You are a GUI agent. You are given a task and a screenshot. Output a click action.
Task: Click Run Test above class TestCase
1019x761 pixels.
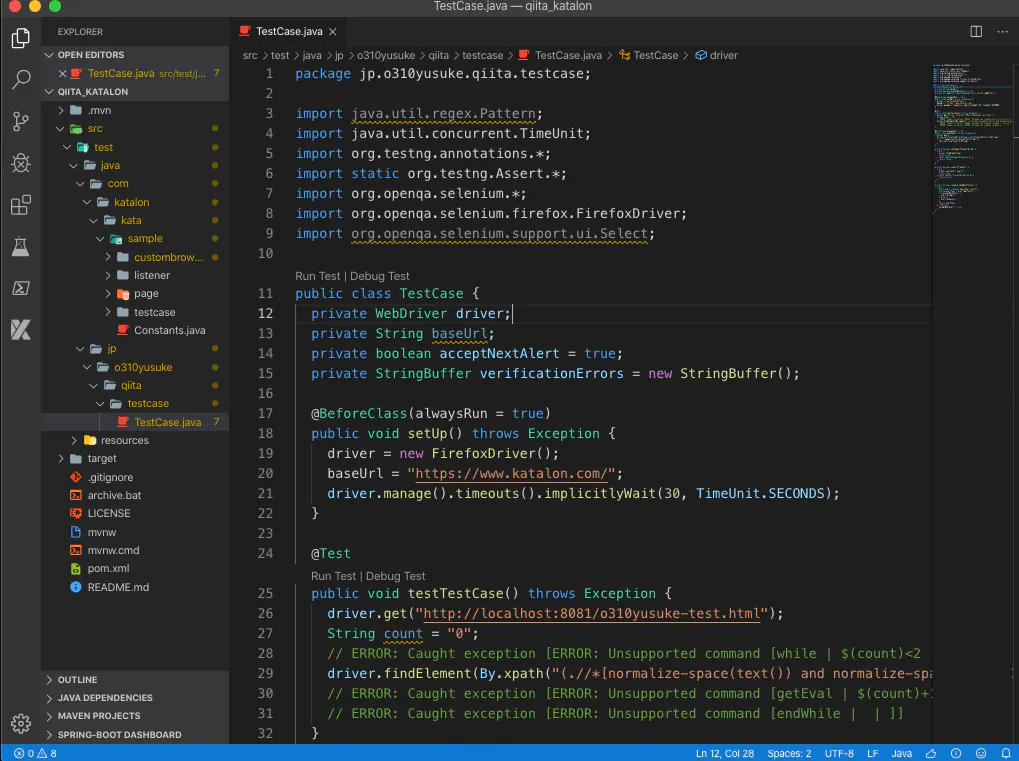(x=319, y=276)
